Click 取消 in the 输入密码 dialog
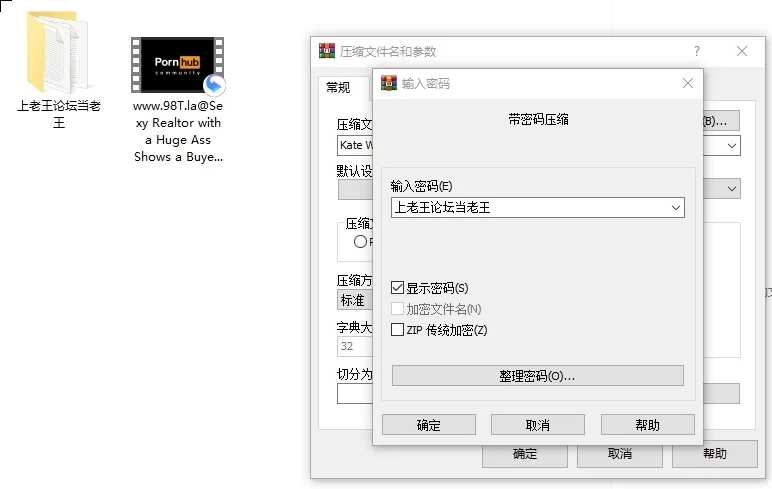 click(x=538, y=425)
